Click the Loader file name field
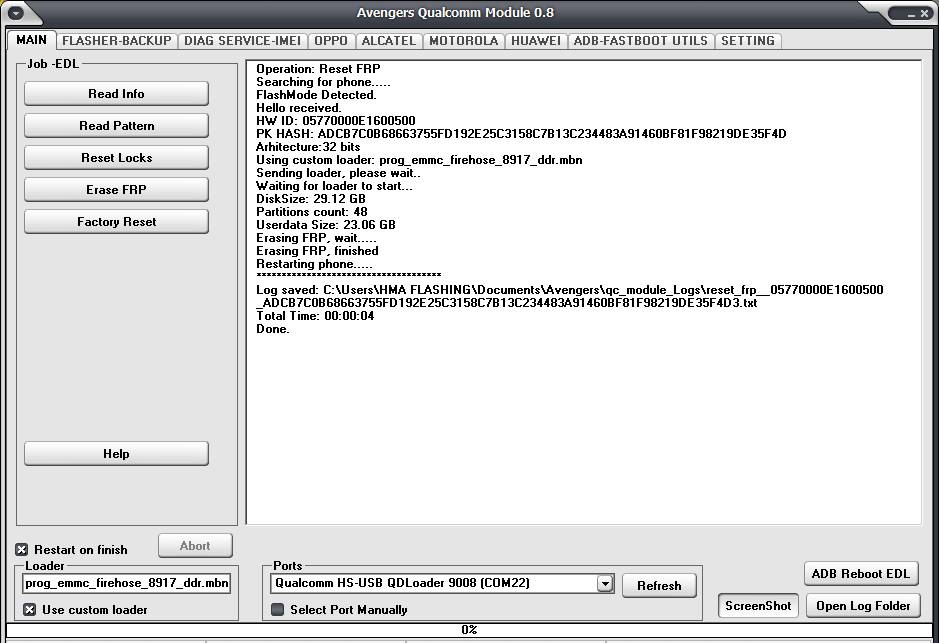939x643 pixels. pos(126,583)
